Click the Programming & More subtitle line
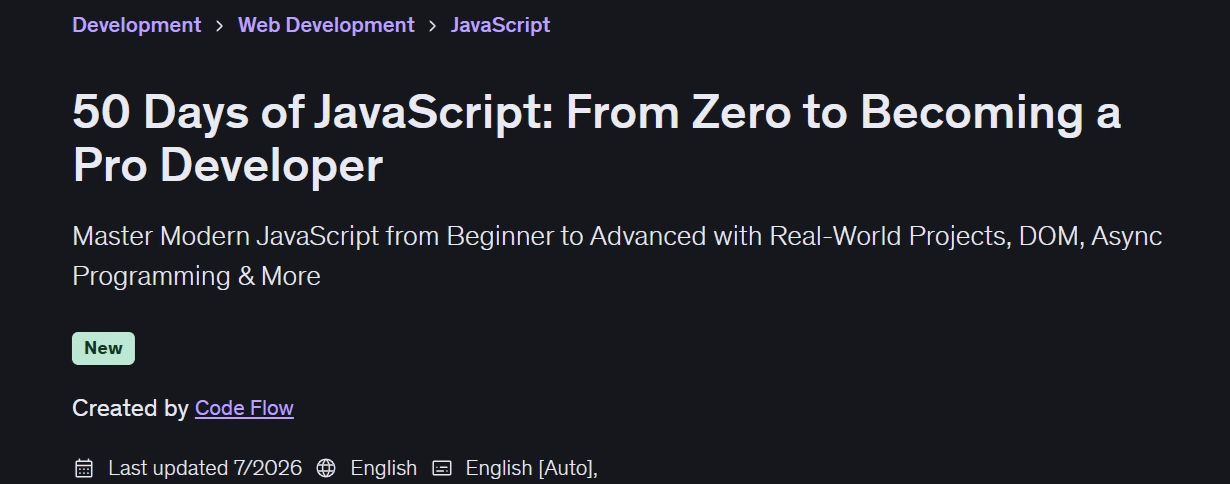The width and height of the screenshot is (1230, 484). coord(196,277)
